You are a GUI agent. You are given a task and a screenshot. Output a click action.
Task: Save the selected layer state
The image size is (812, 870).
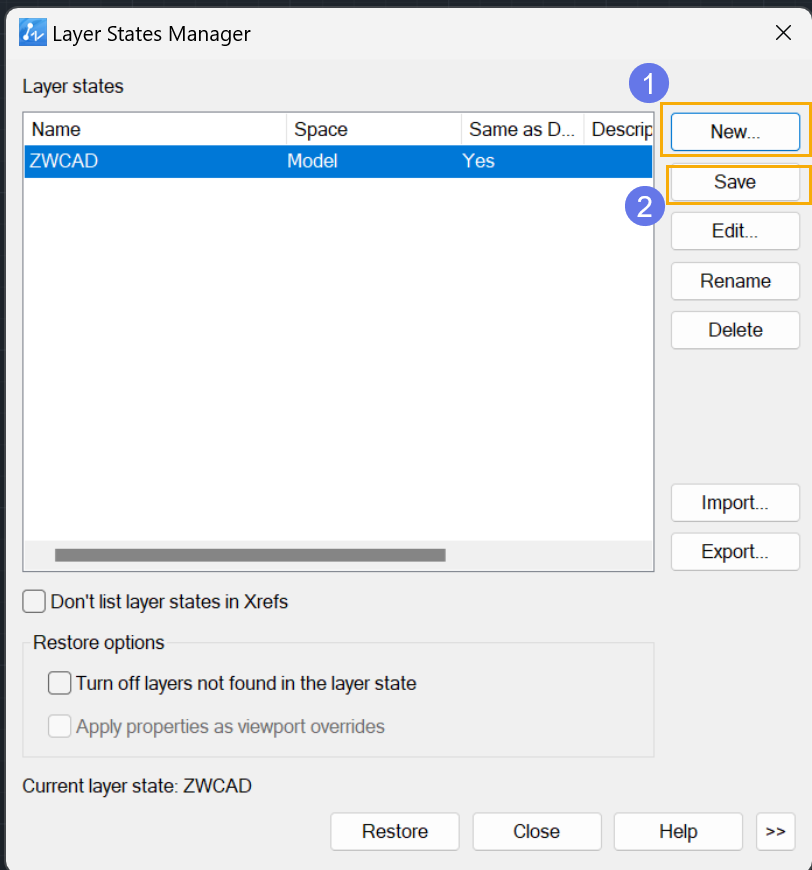[x=735, y=182]
